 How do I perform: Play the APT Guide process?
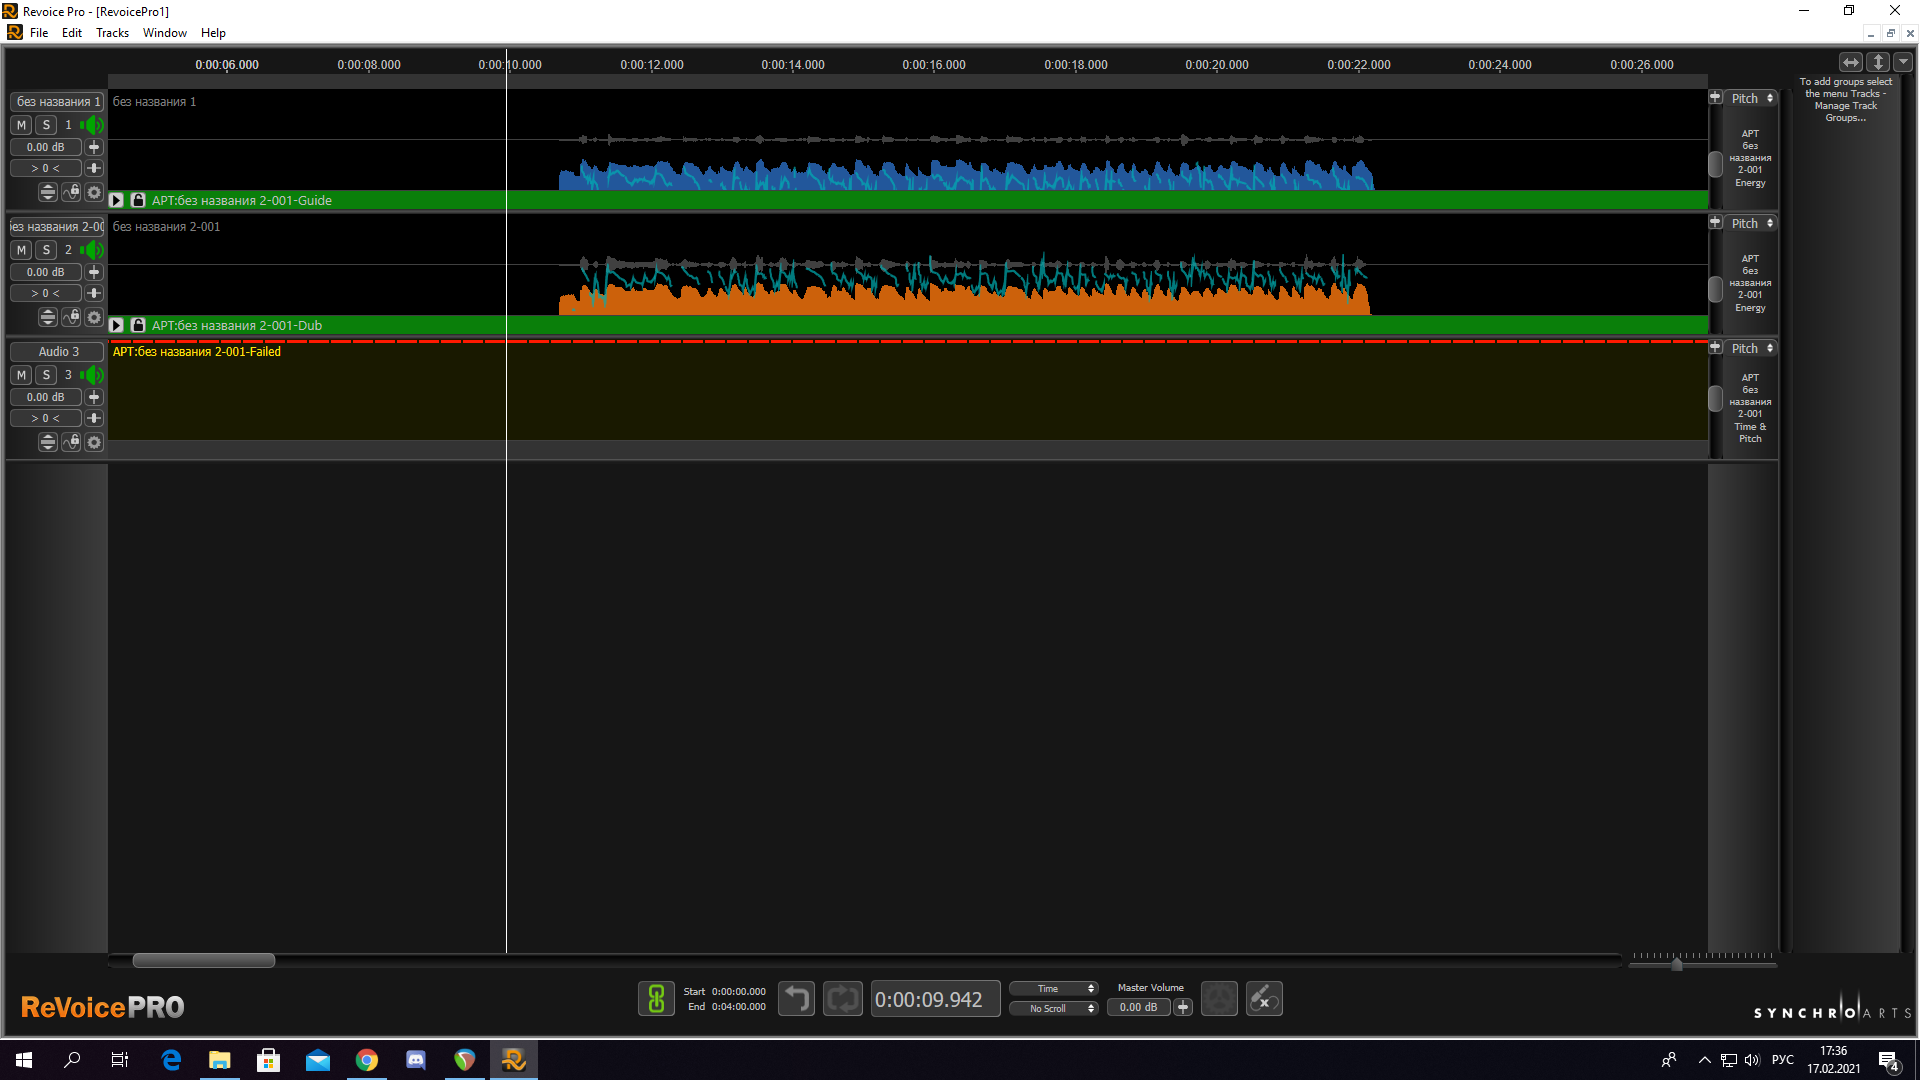tap(116, 201)
